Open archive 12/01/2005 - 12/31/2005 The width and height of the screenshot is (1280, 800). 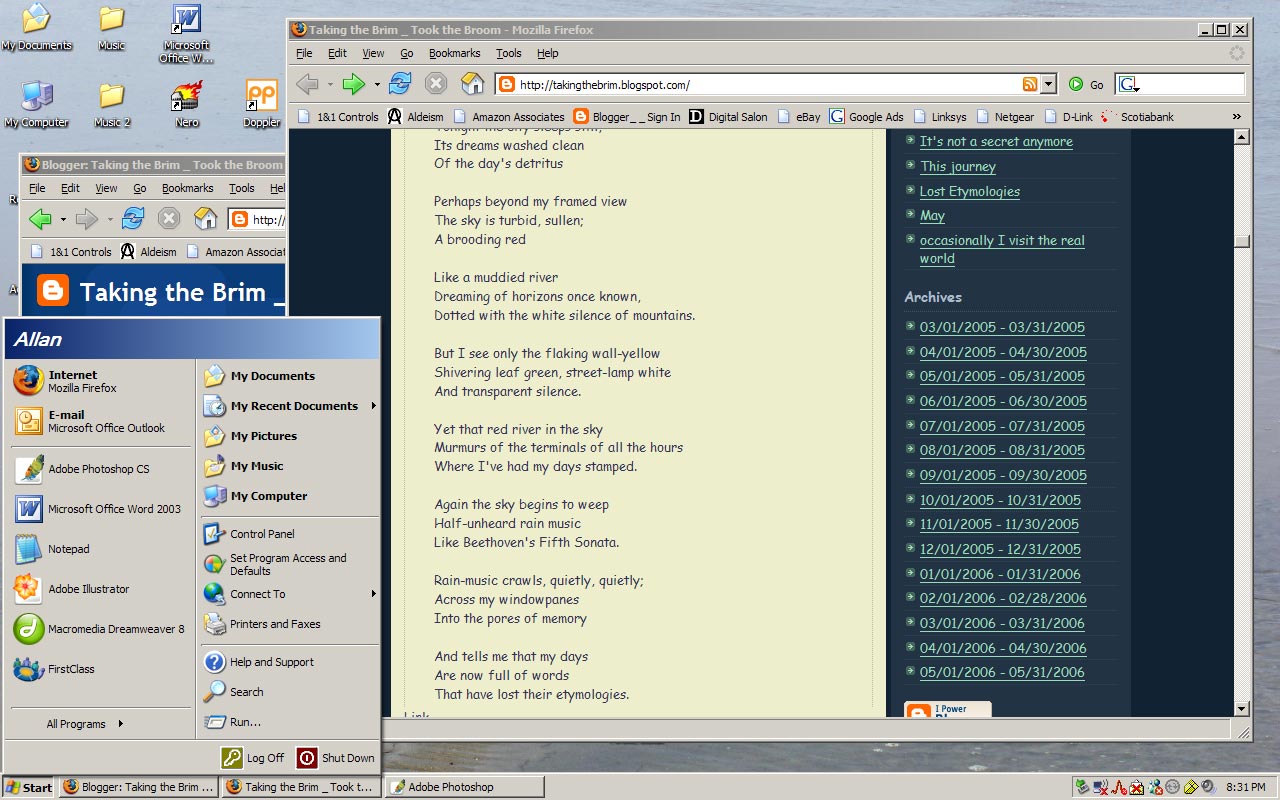point(1000,549)
